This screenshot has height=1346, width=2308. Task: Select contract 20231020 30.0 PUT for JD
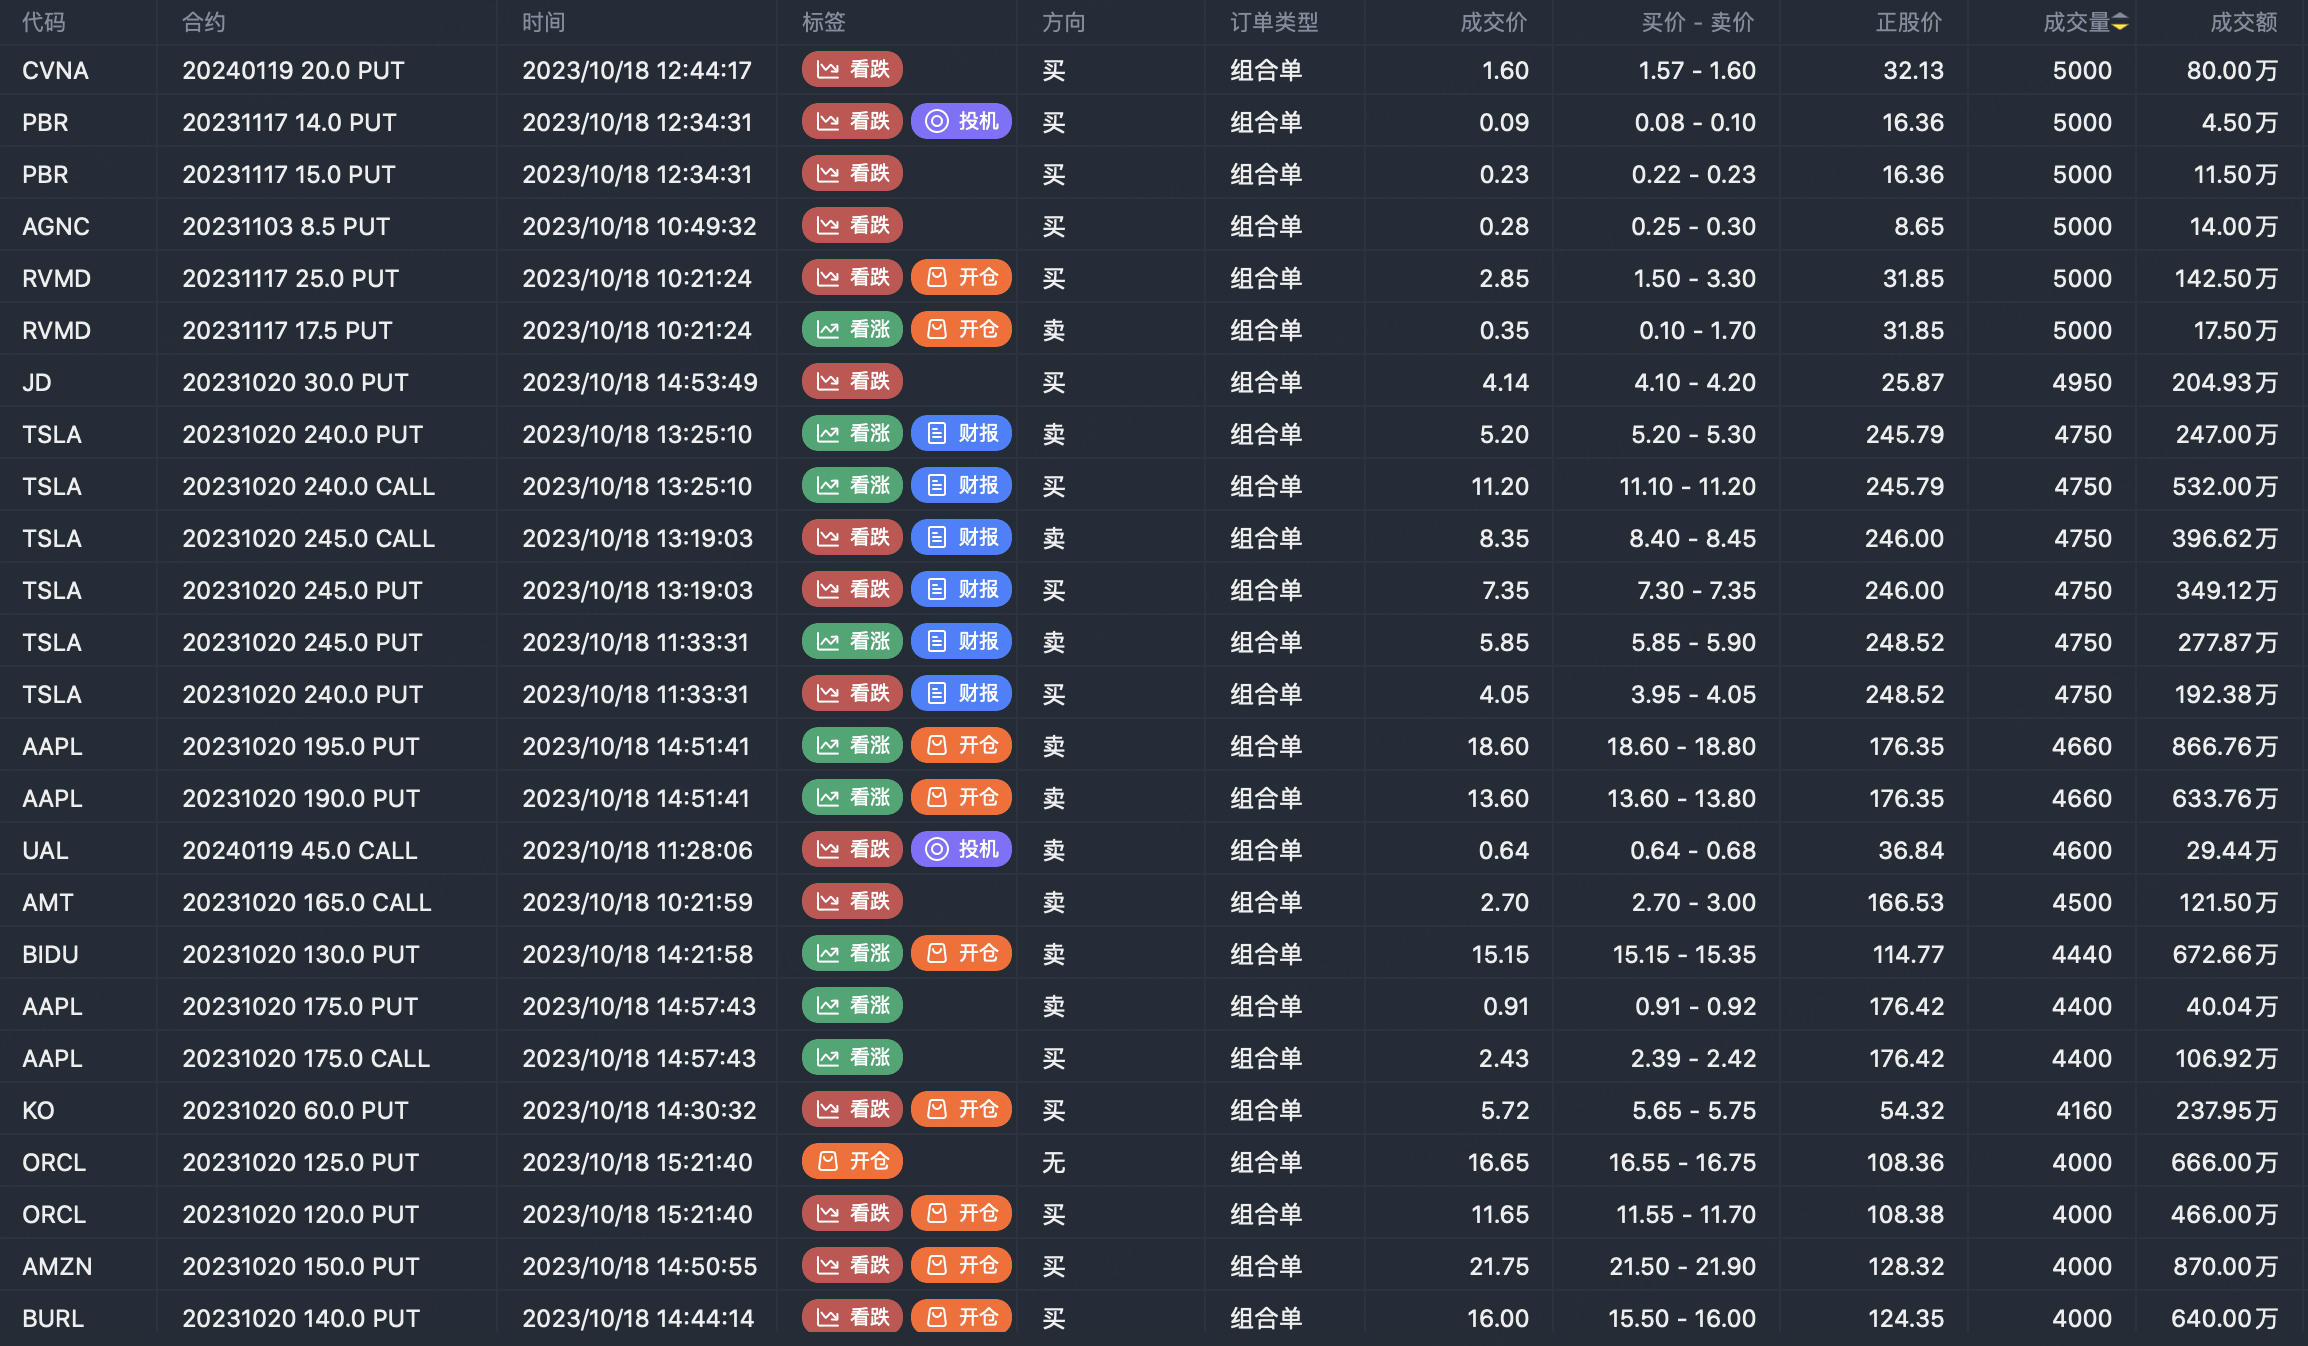click(x=296, y=382)
